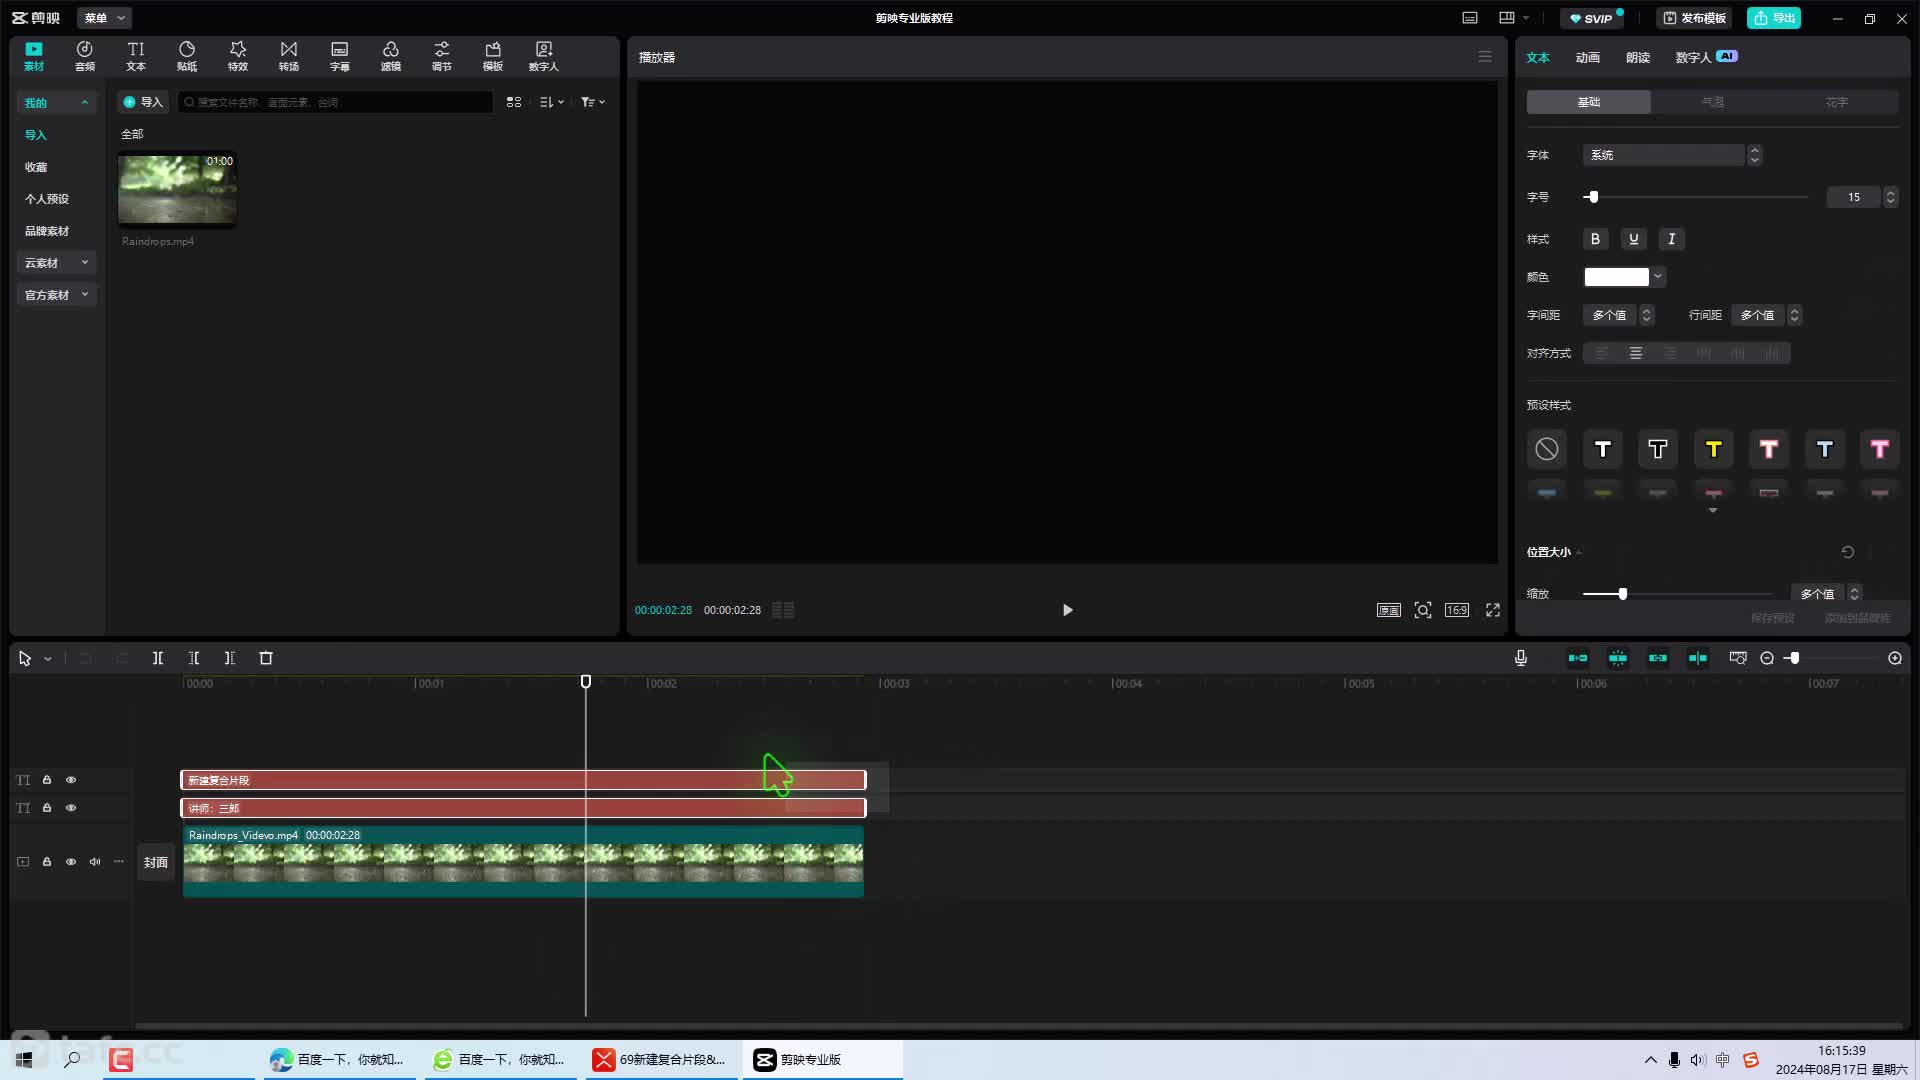This screenshot has height=1080, width=1920.
Task: Toggle main track magnet snapping
Action: pos(1578,658)
